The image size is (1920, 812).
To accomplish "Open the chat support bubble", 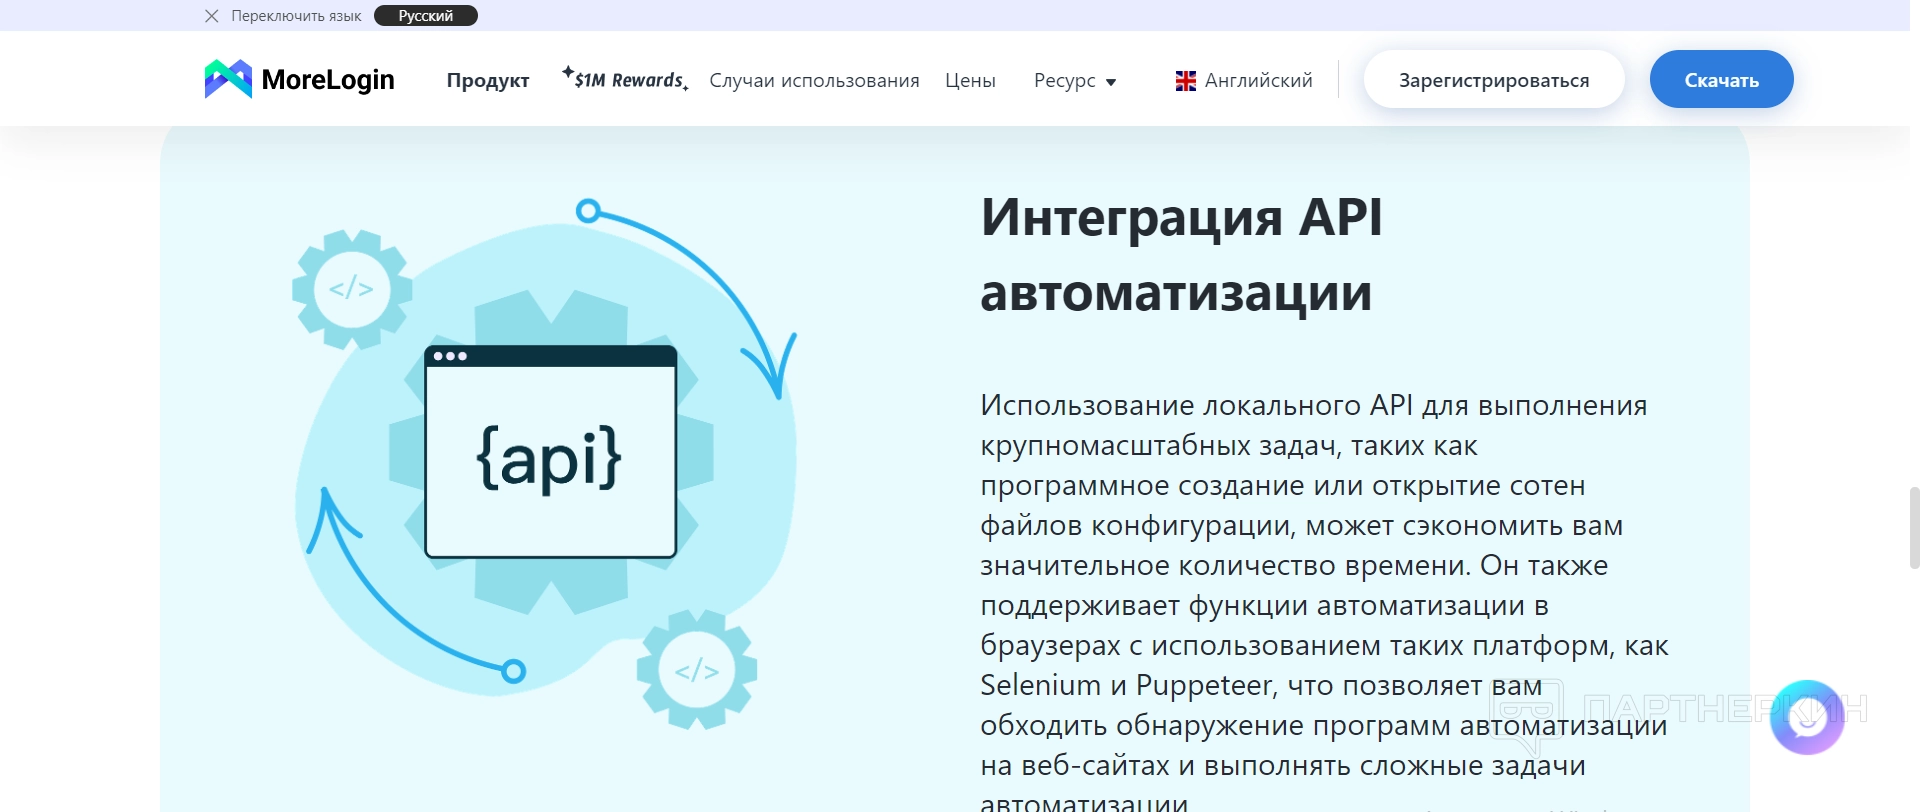I will (x=1807, y=717).
